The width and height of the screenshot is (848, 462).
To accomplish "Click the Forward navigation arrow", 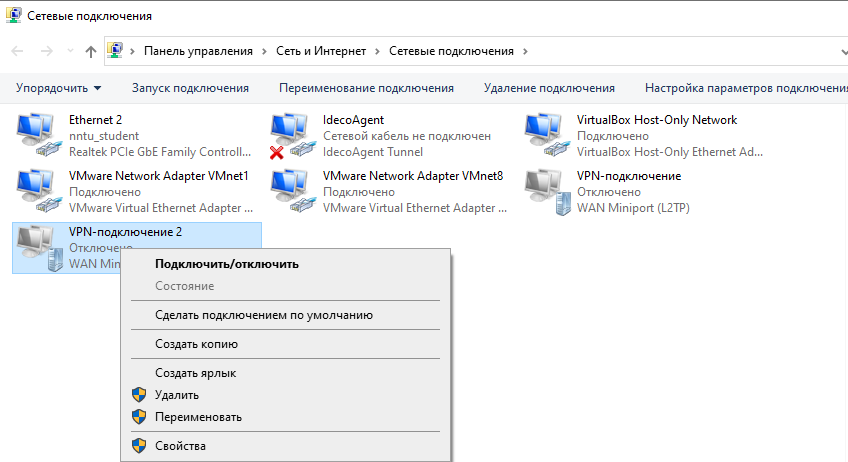I will click(x=47, y=51).
